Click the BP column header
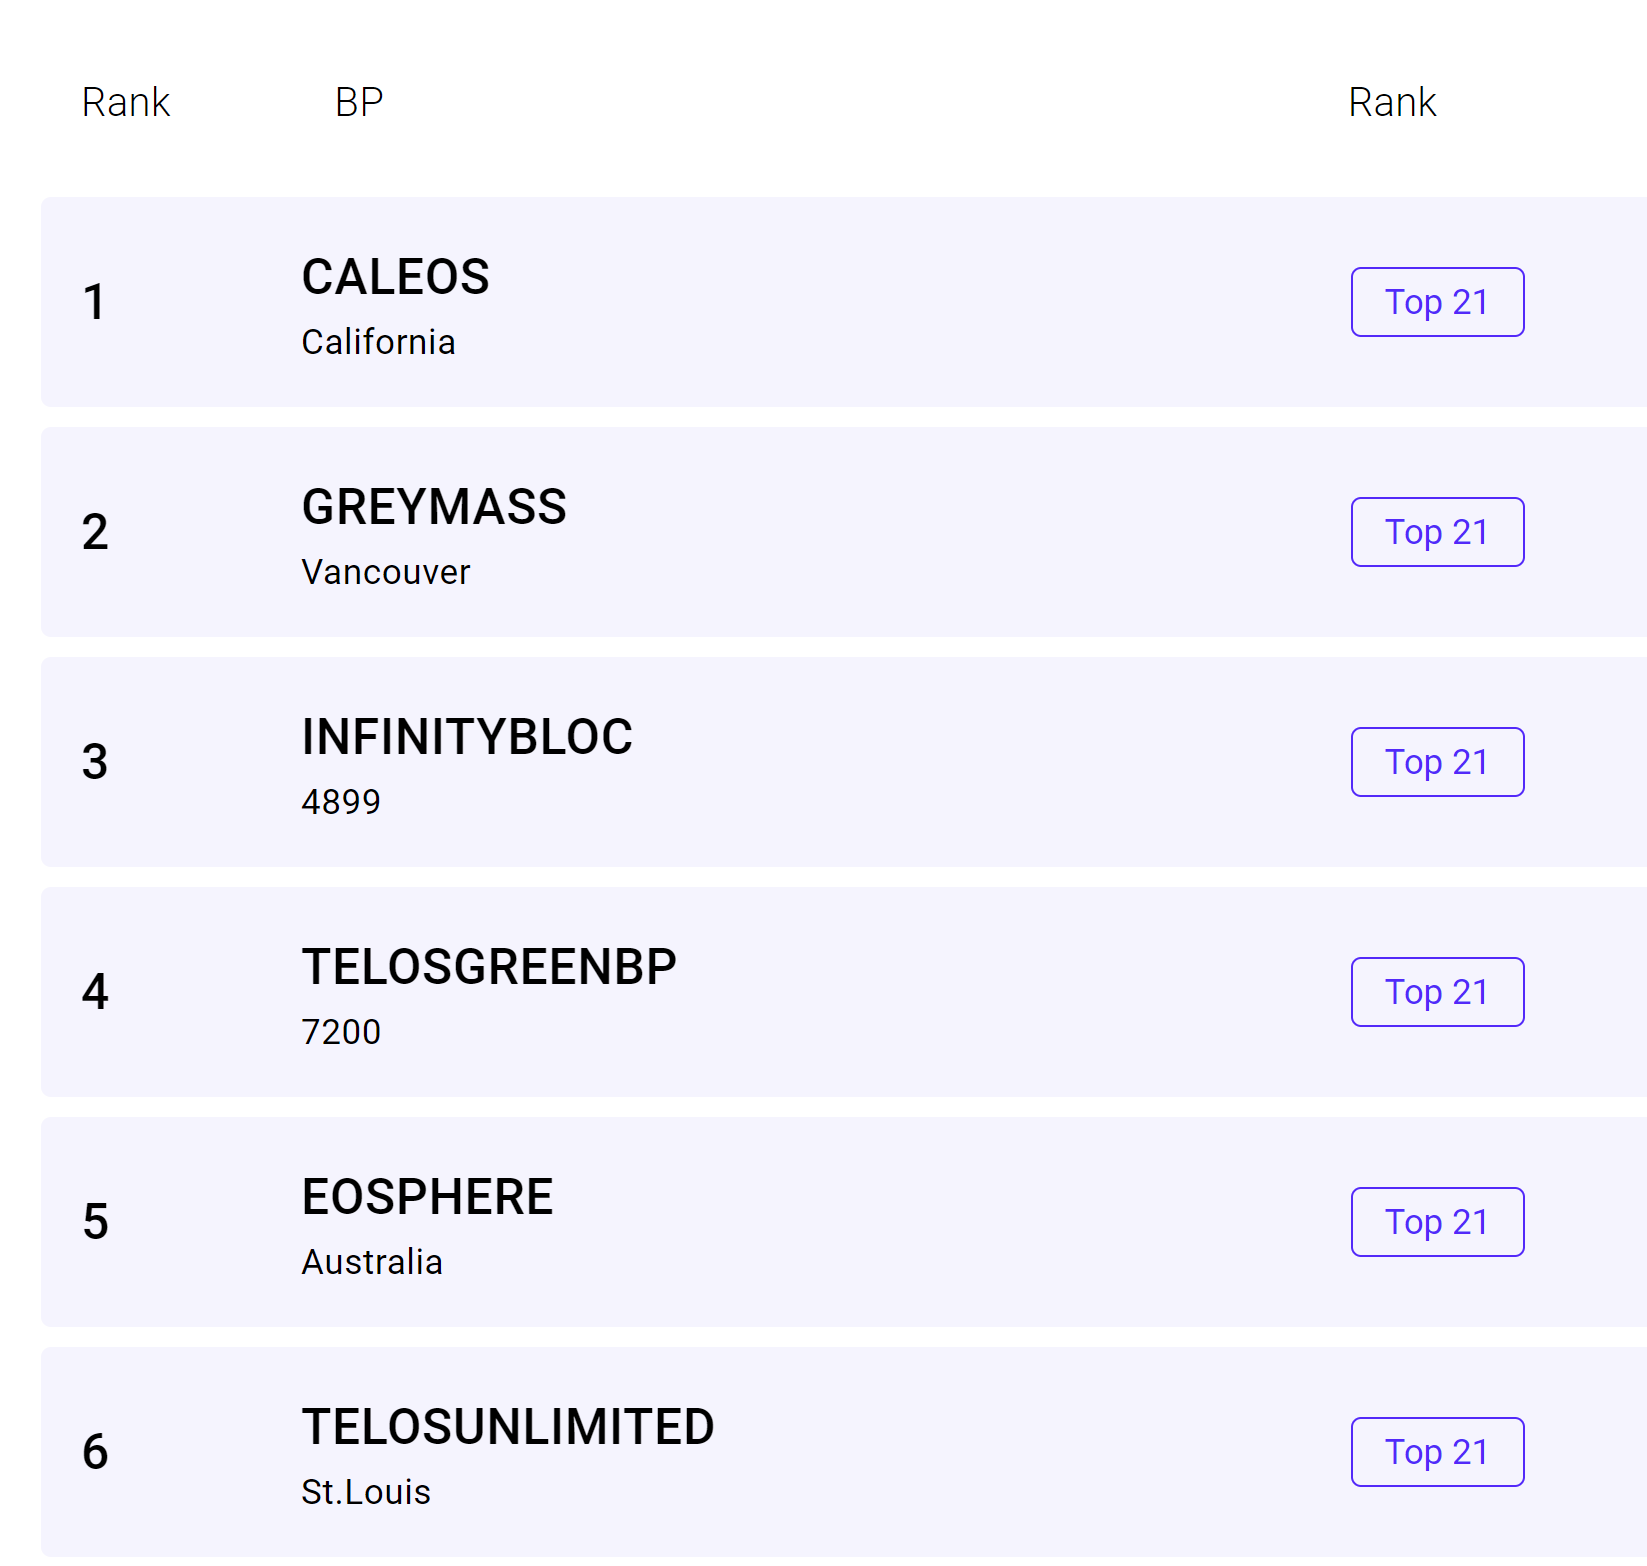 coord(359,102)
